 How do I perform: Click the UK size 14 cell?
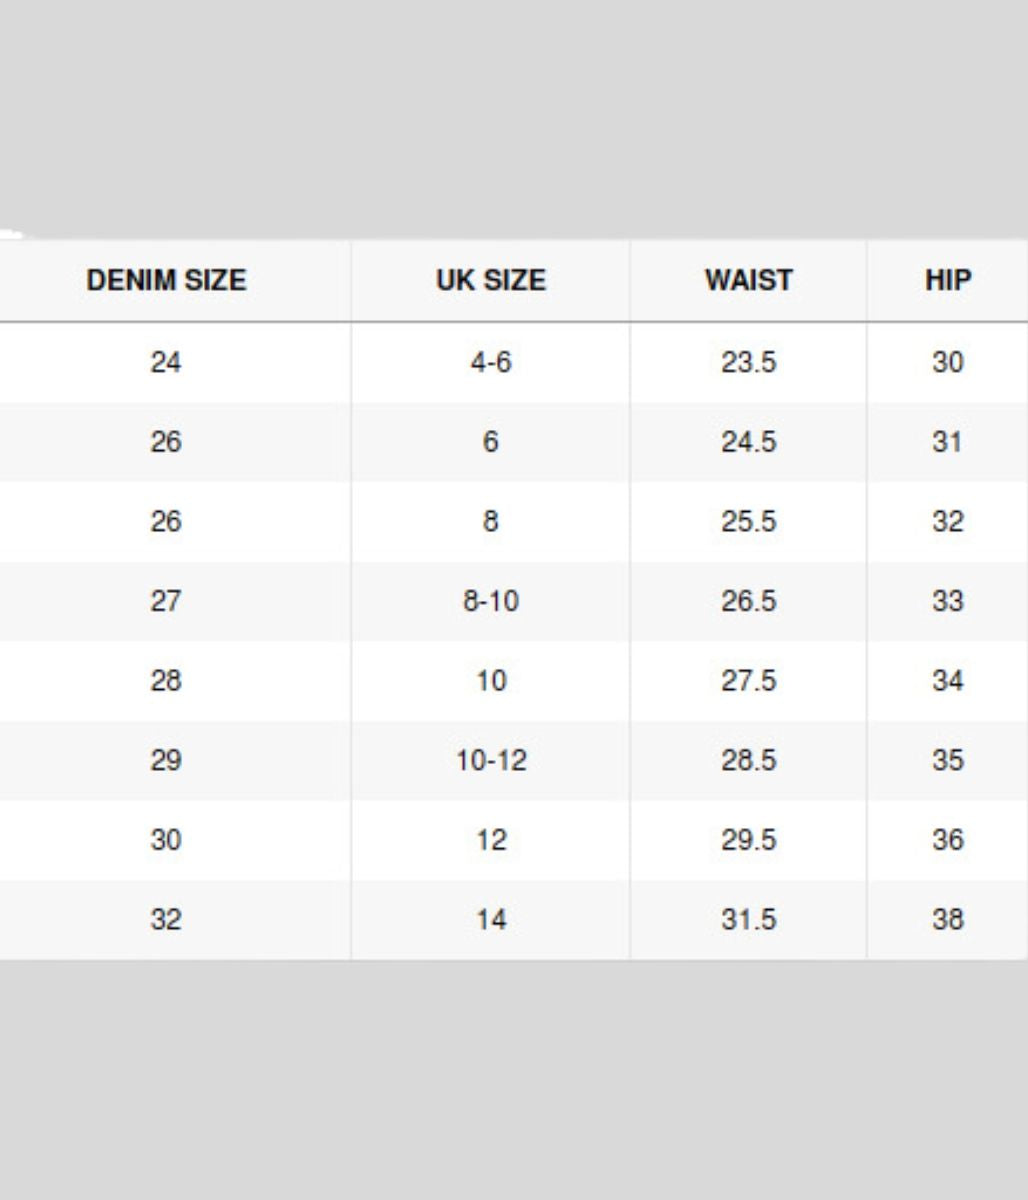491,920
